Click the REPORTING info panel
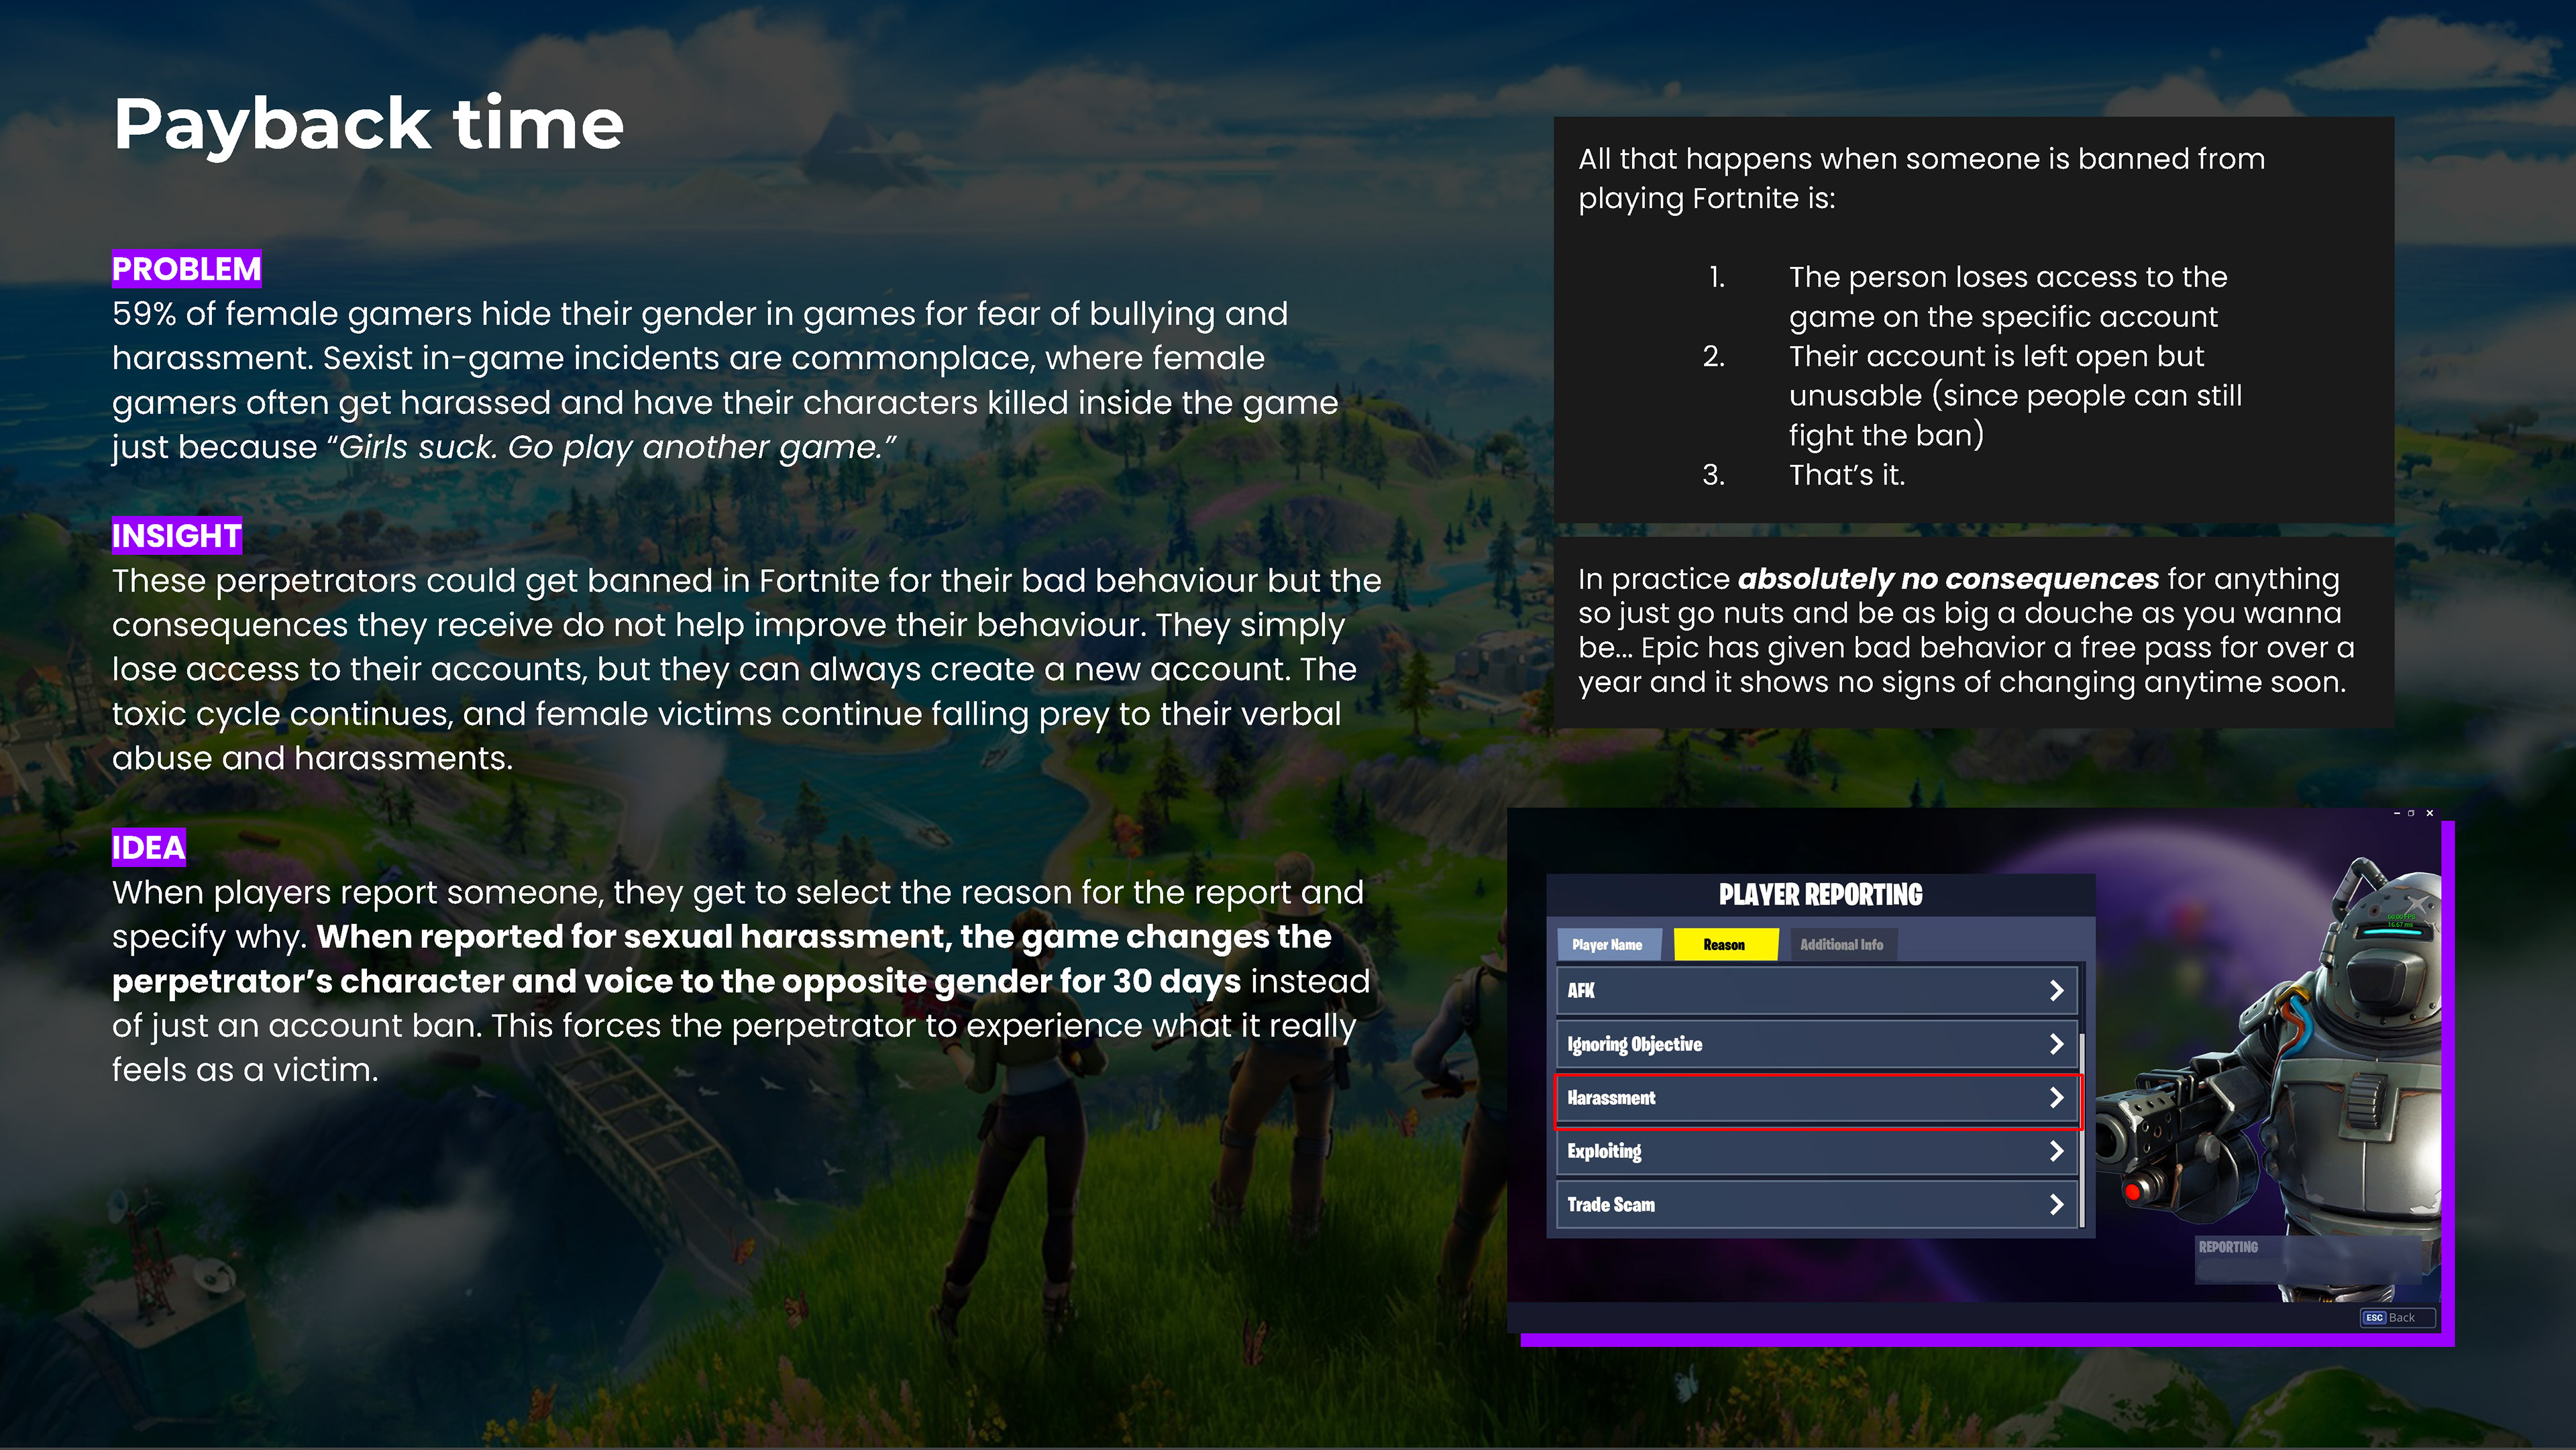 2309,1259
